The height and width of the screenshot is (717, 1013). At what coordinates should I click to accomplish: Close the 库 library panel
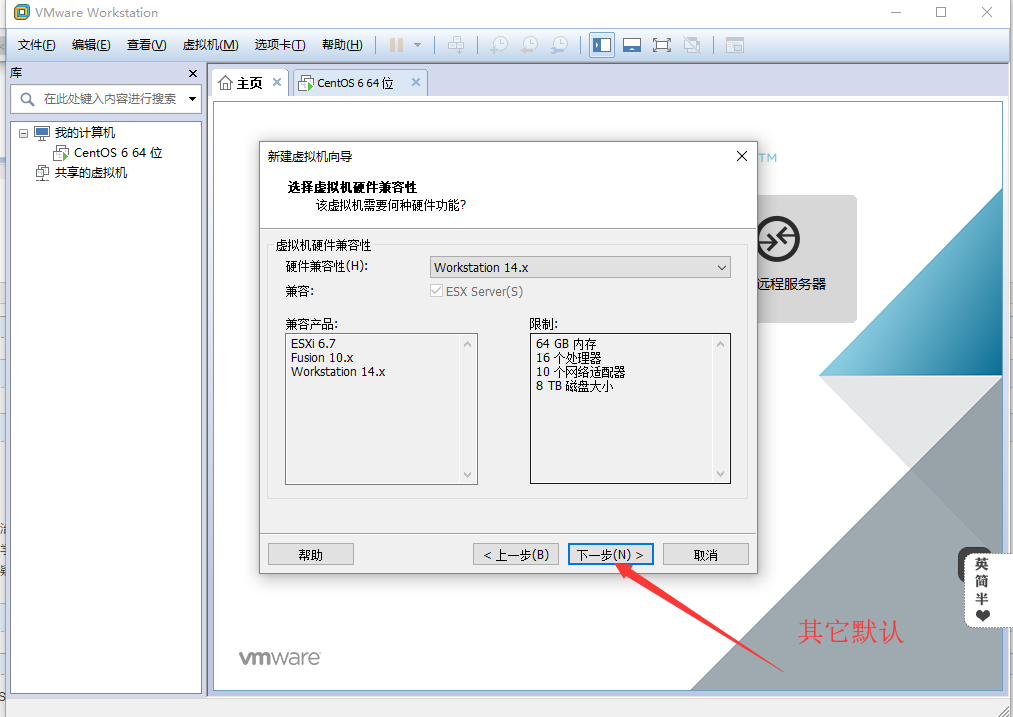193,74
